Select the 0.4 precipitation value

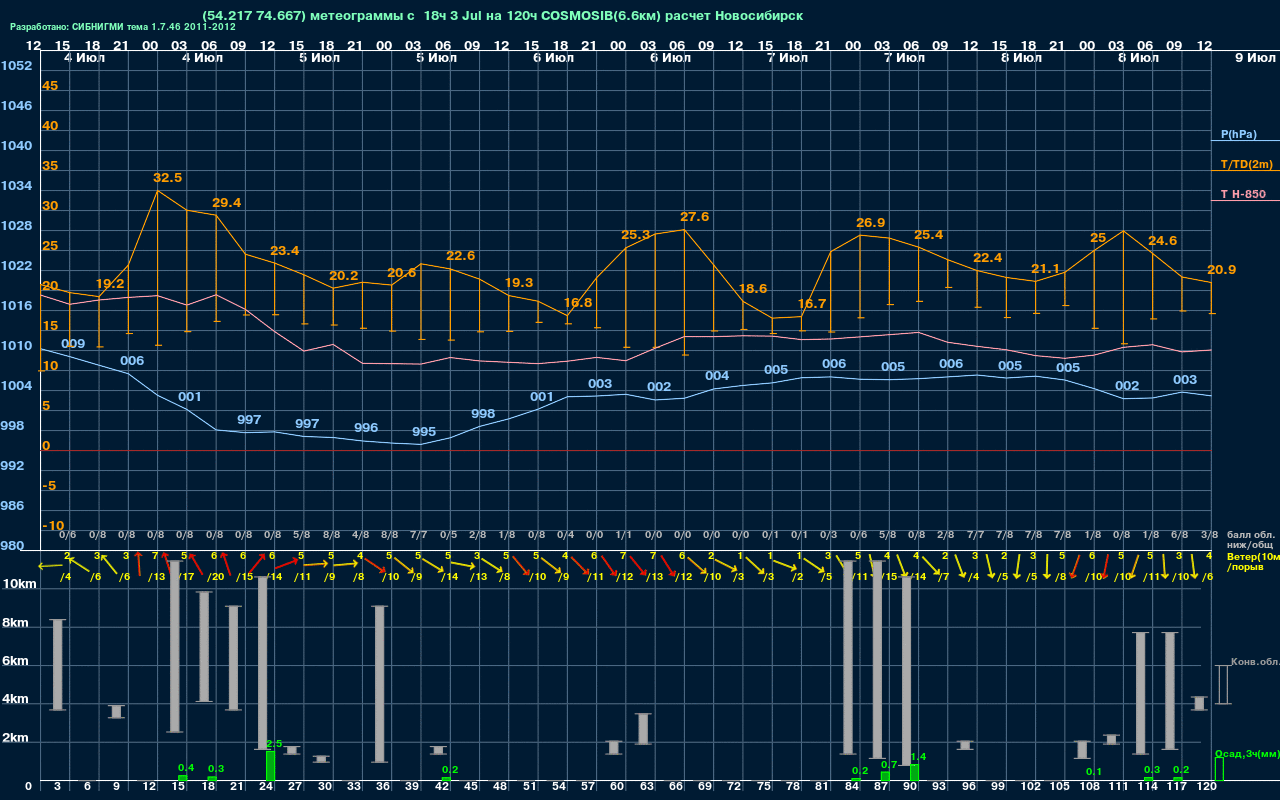[x=186, y=768]
